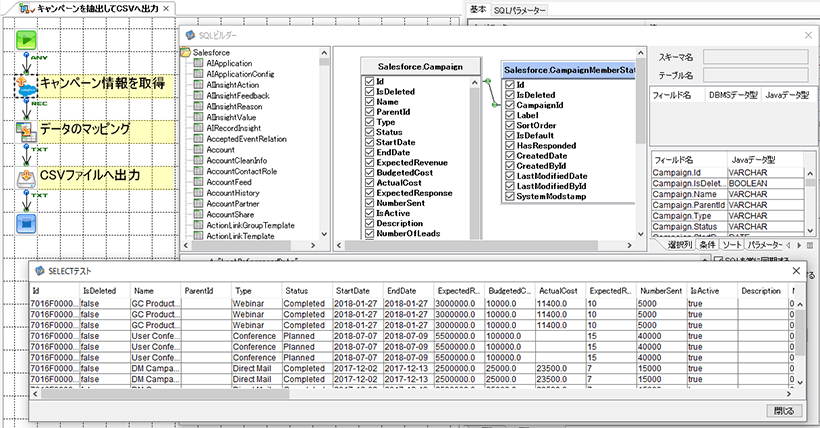820x428 pixels.
Task: Click the AccountShare table icon
Action: click(x=198, y=215)
